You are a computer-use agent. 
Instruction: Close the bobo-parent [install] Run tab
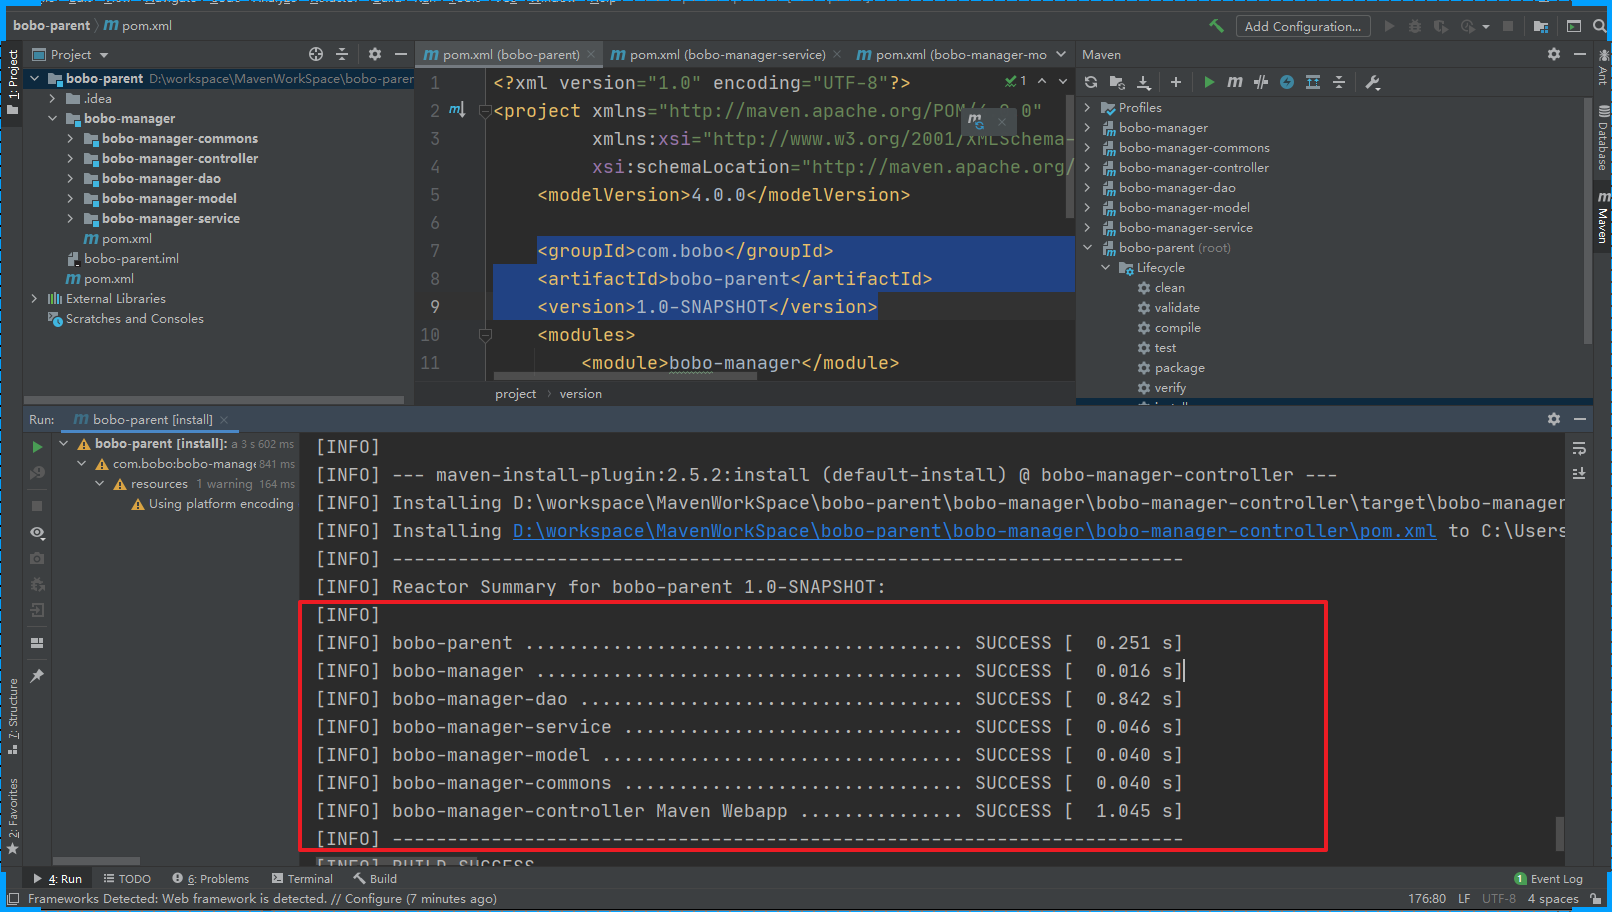coord(224,420)
